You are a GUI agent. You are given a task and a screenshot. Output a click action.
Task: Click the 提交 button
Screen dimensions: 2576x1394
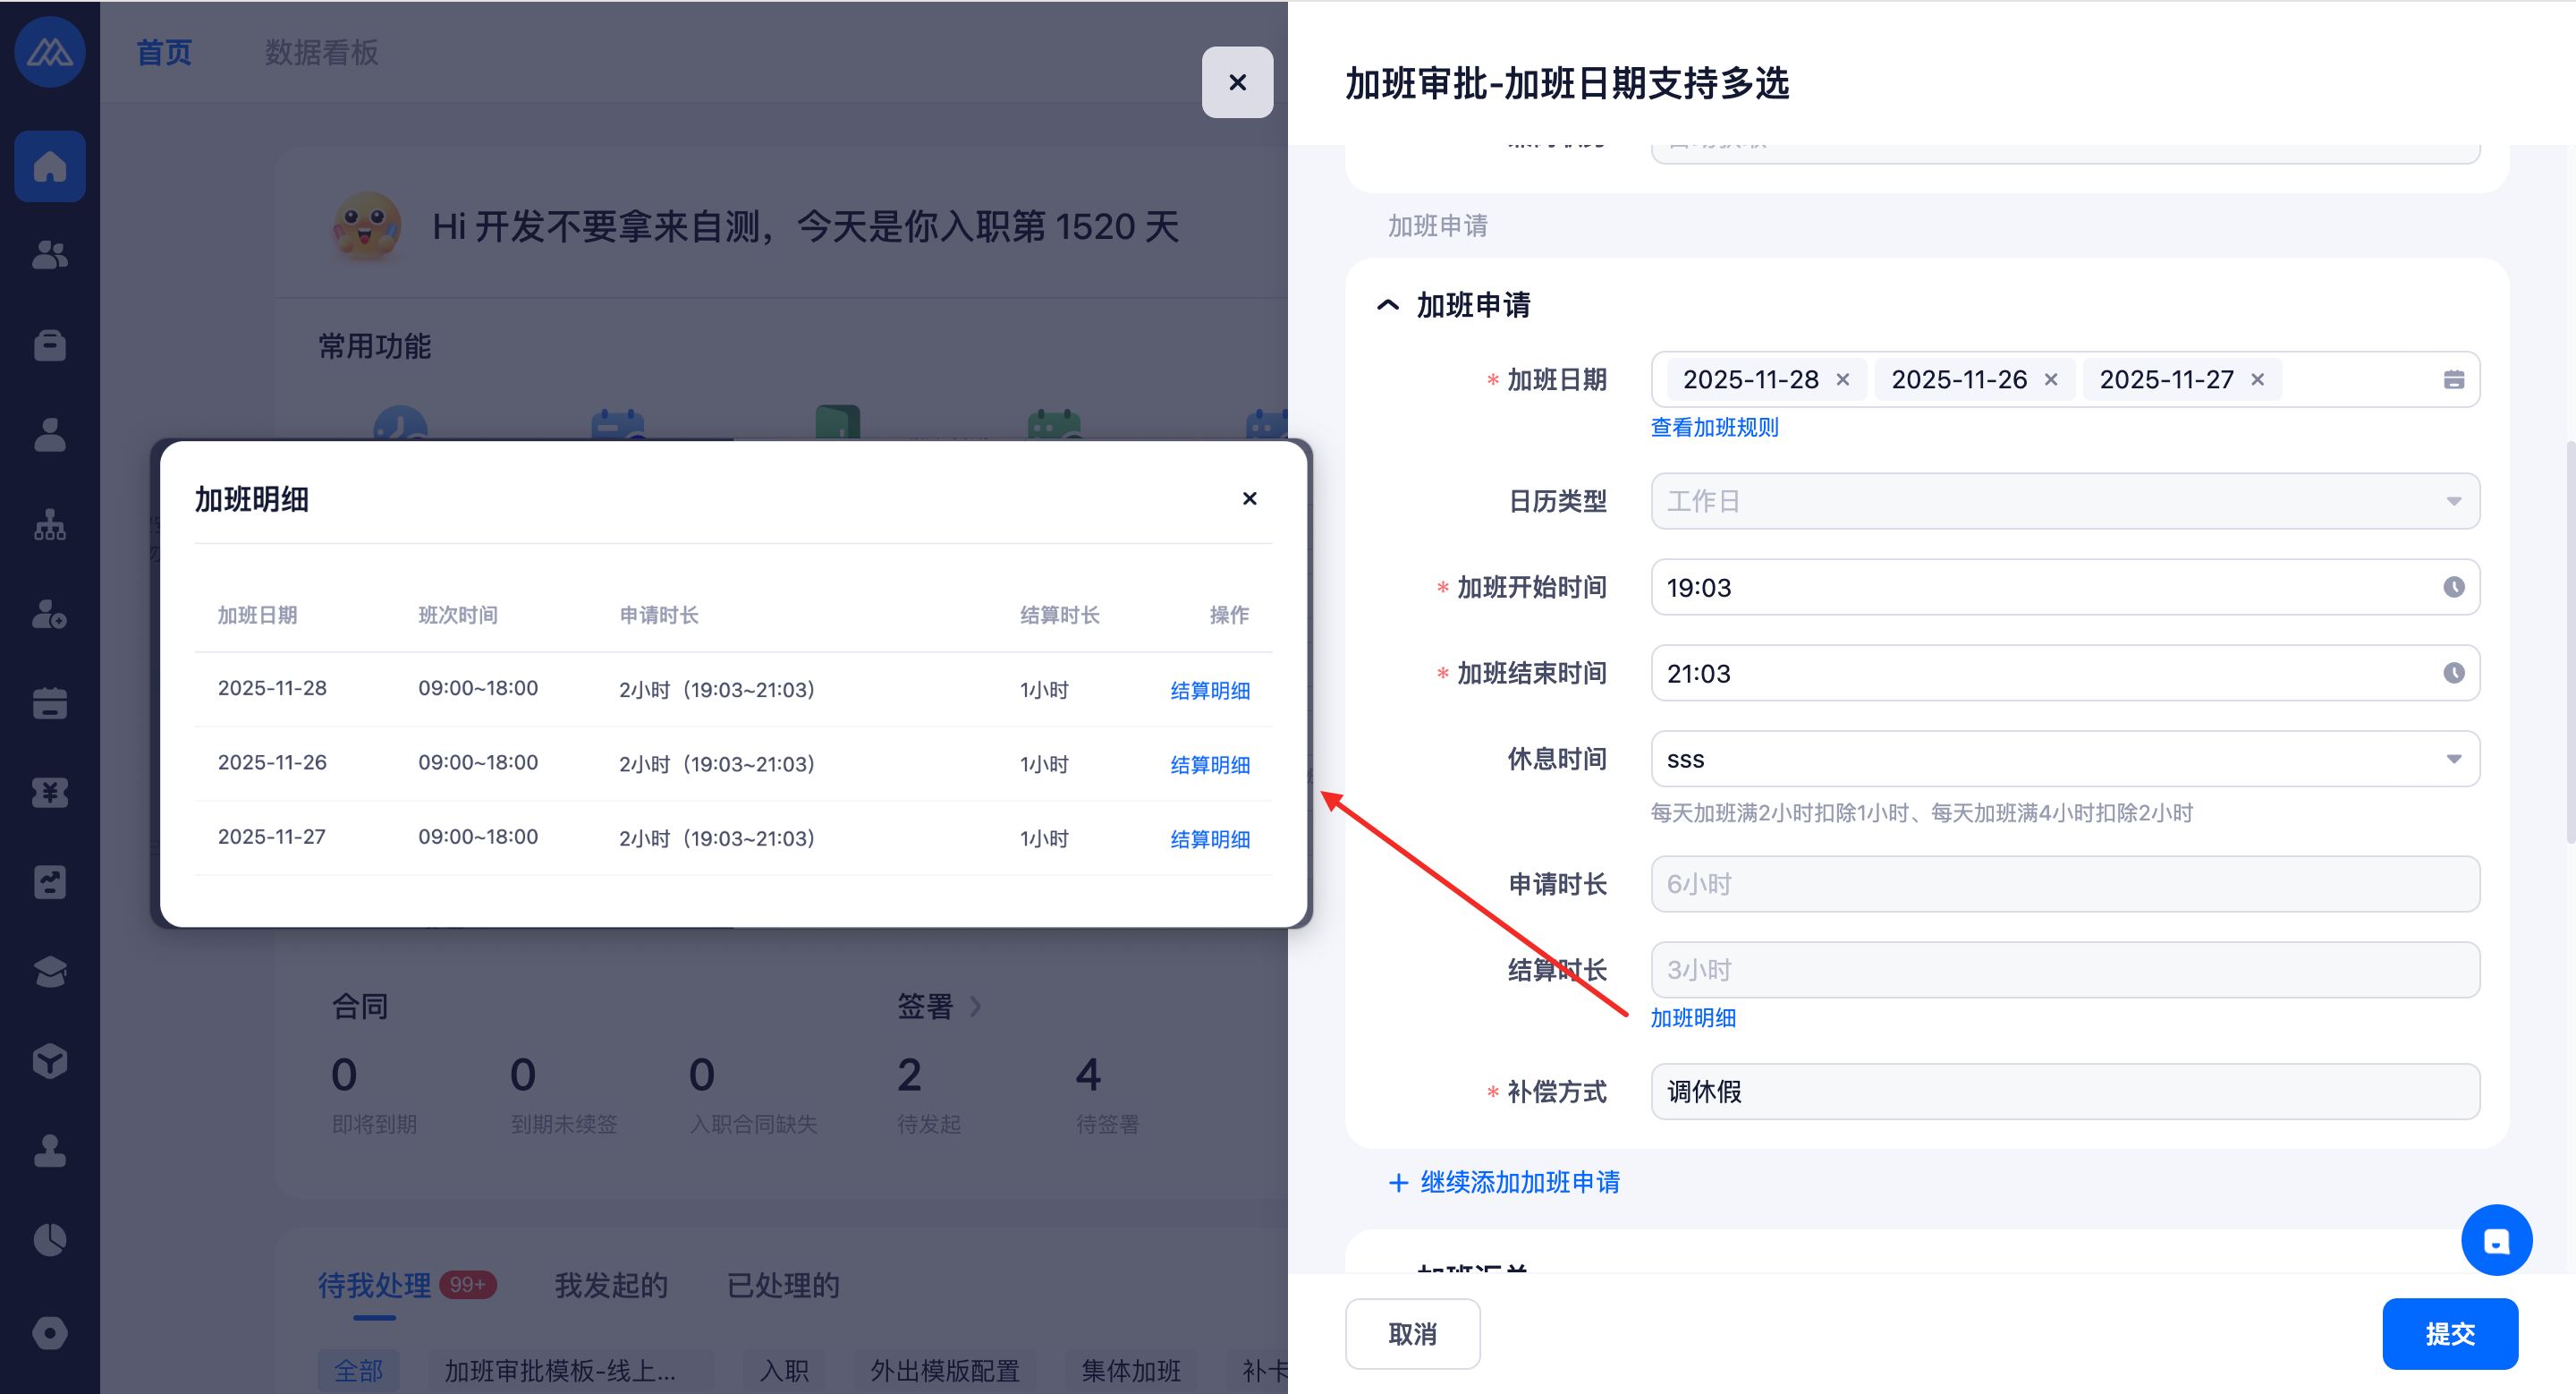click(x=2449, y=1333)
